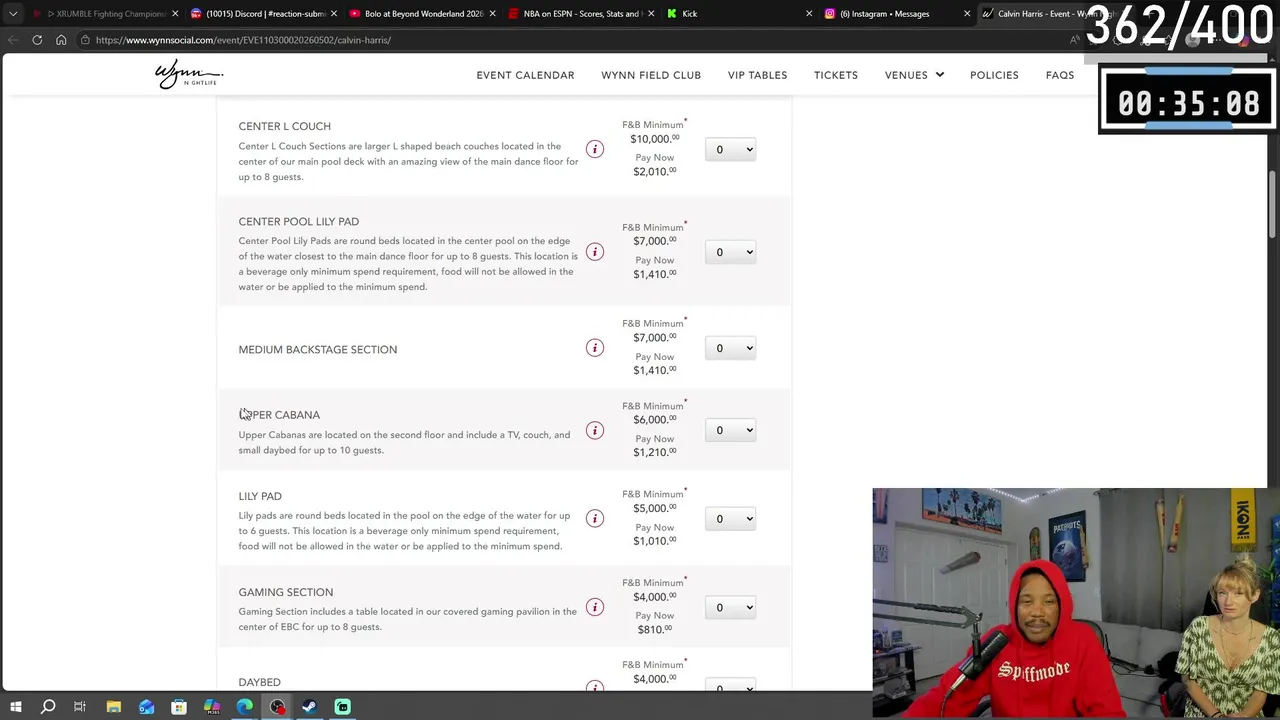Image resolution: width=1280 pixels, height=720 pixels.
Task: Open Event Calendar page
Action: pos(525,75)
